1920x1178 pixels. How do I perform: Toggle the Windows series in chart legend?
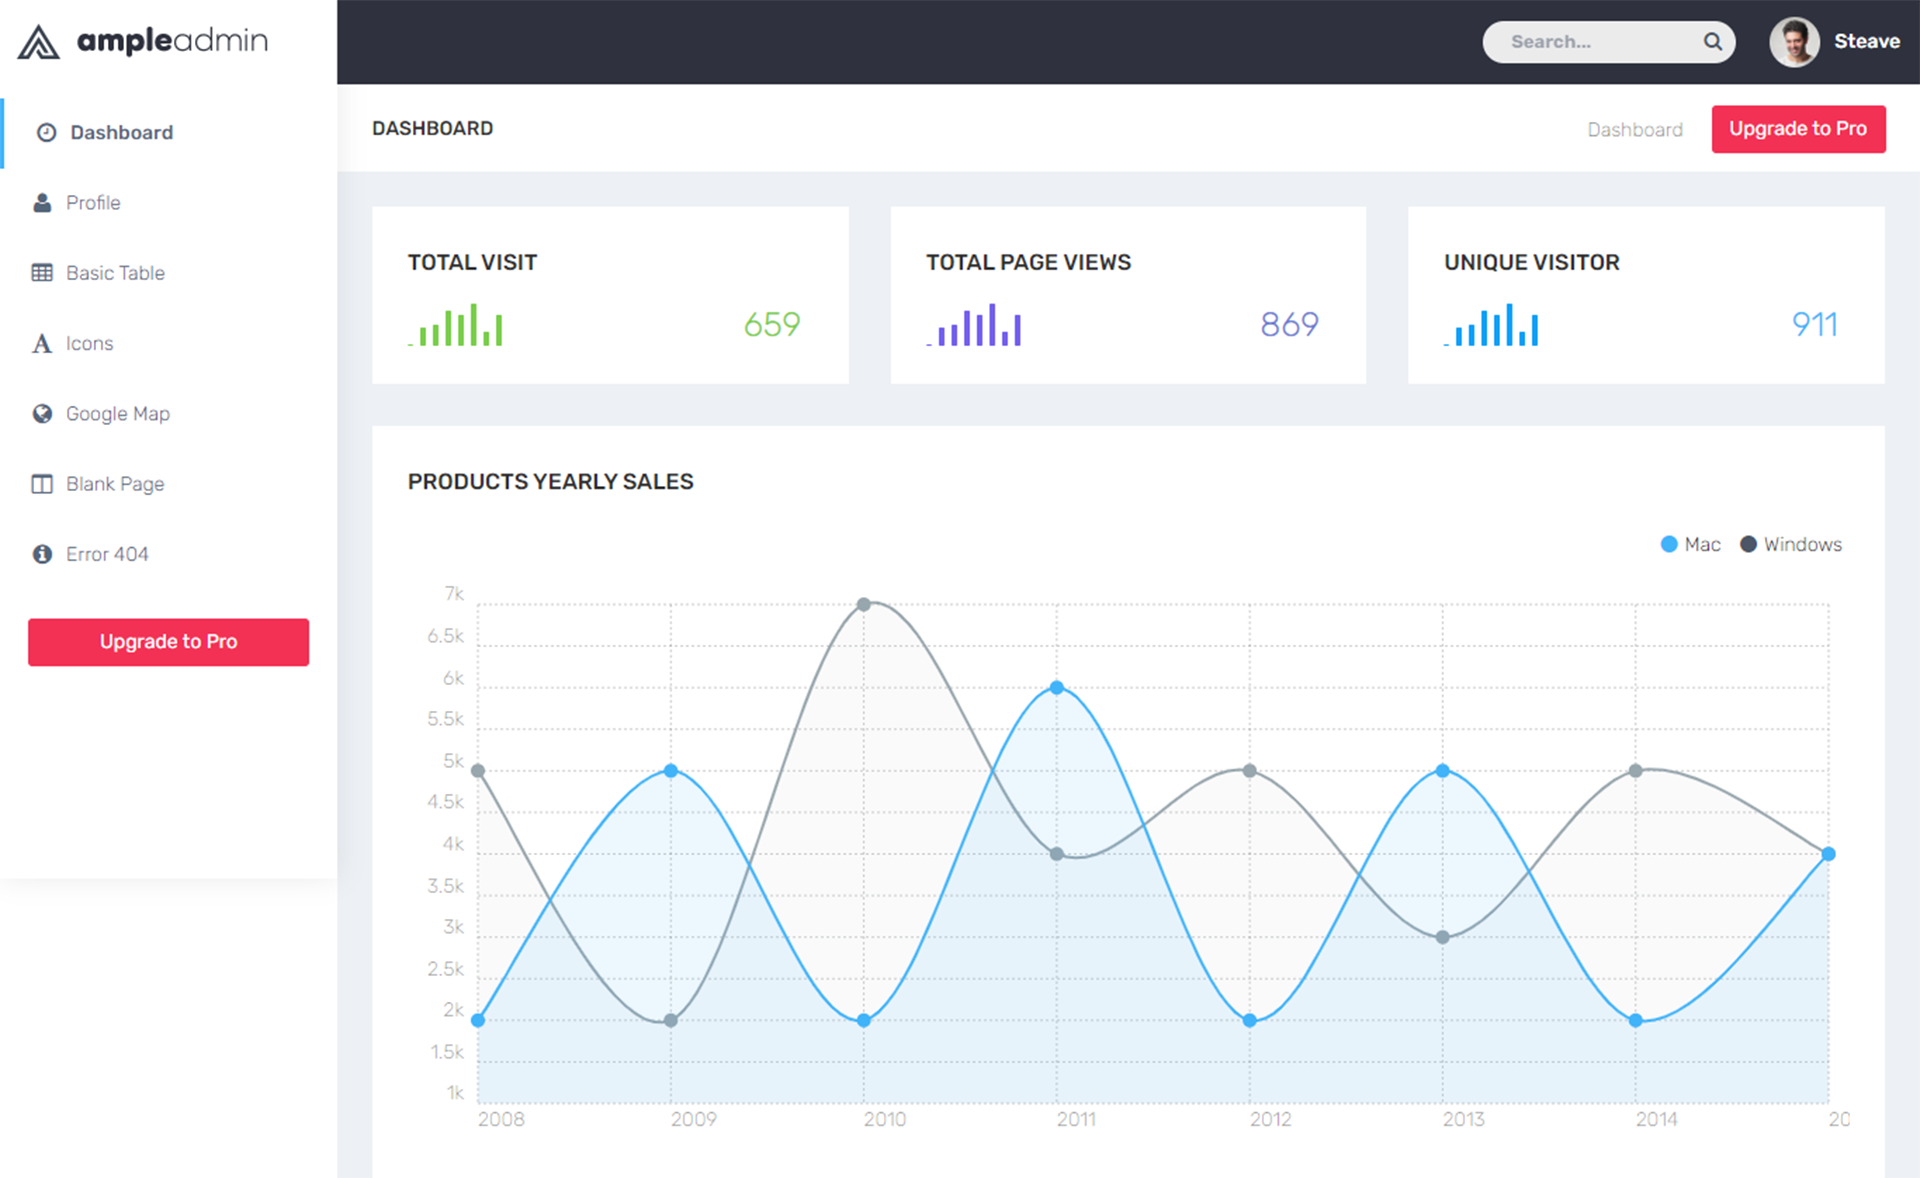pyautogui.click(x=1791, y=544)
